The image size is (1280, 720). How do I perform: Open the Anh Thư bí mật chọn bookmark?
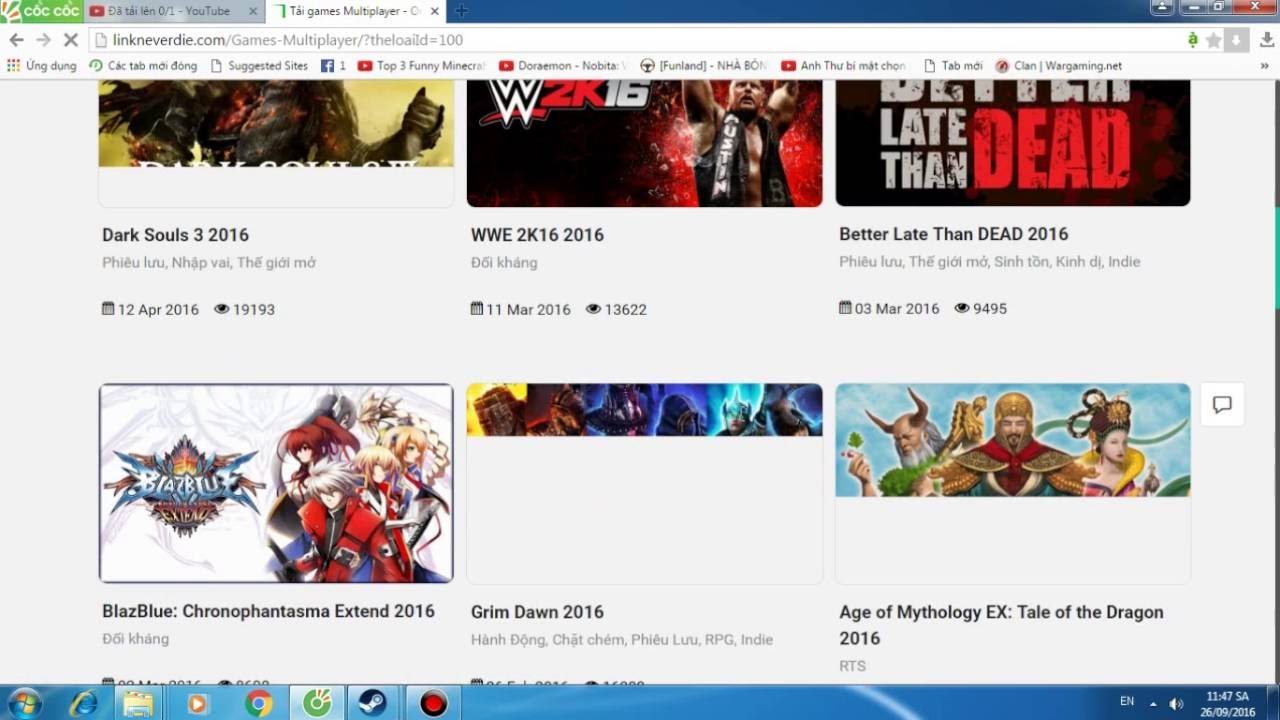(845, 65)
